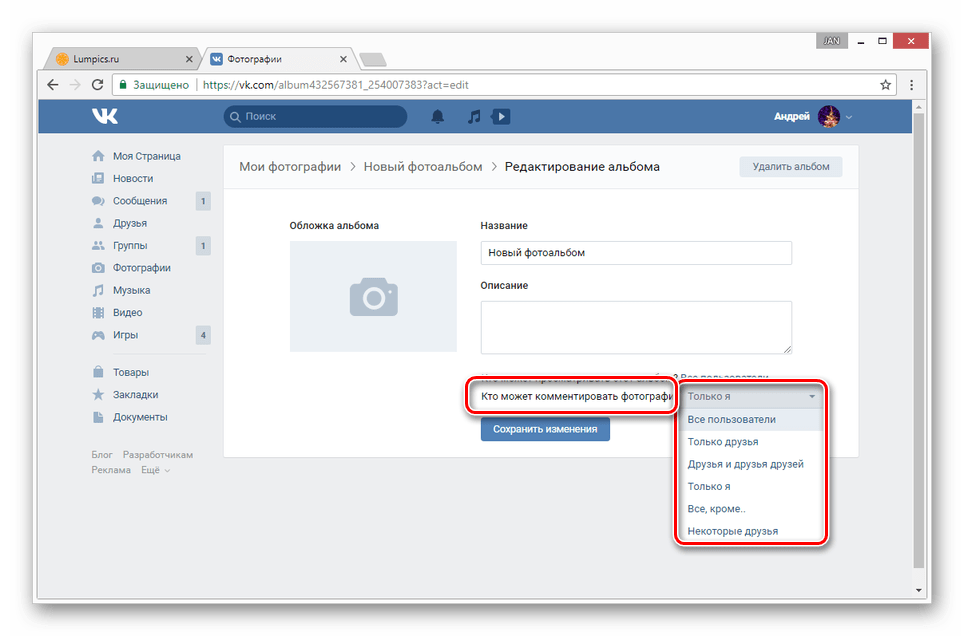Viewport: 964px width, 636px height.
Task: Open the music note icon in header
Action: [473, 116]
